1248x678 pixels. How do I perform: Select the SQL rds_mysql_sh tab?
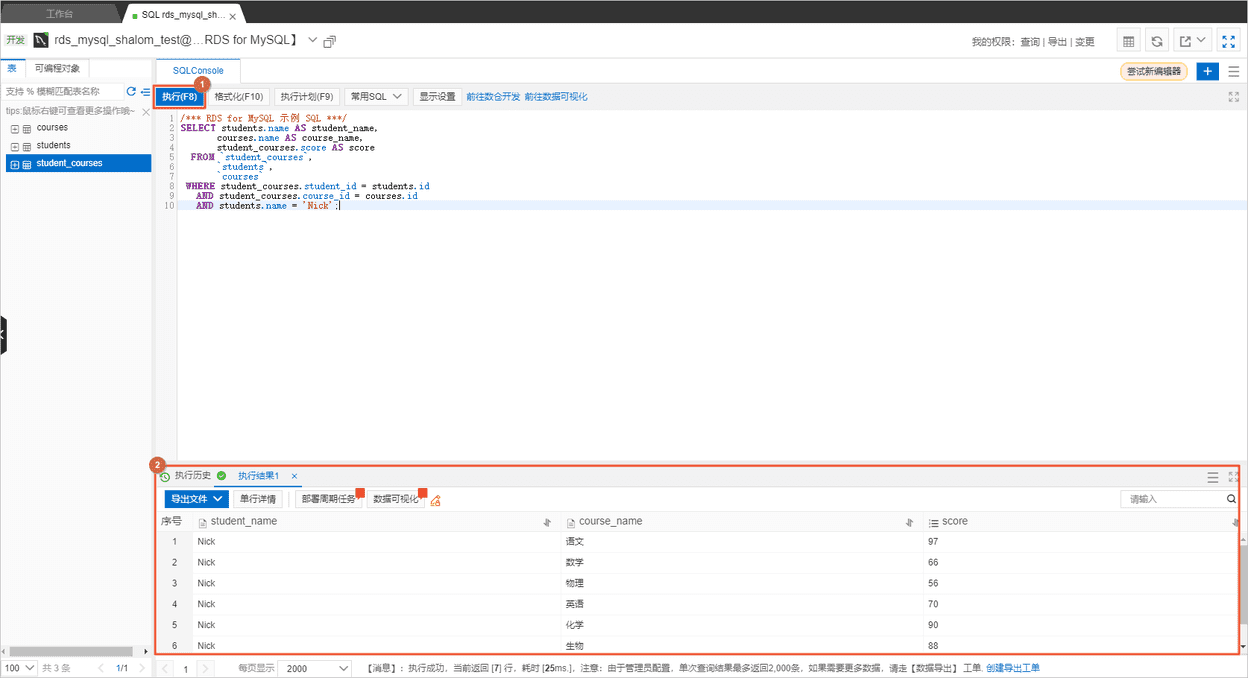[183, 15]
